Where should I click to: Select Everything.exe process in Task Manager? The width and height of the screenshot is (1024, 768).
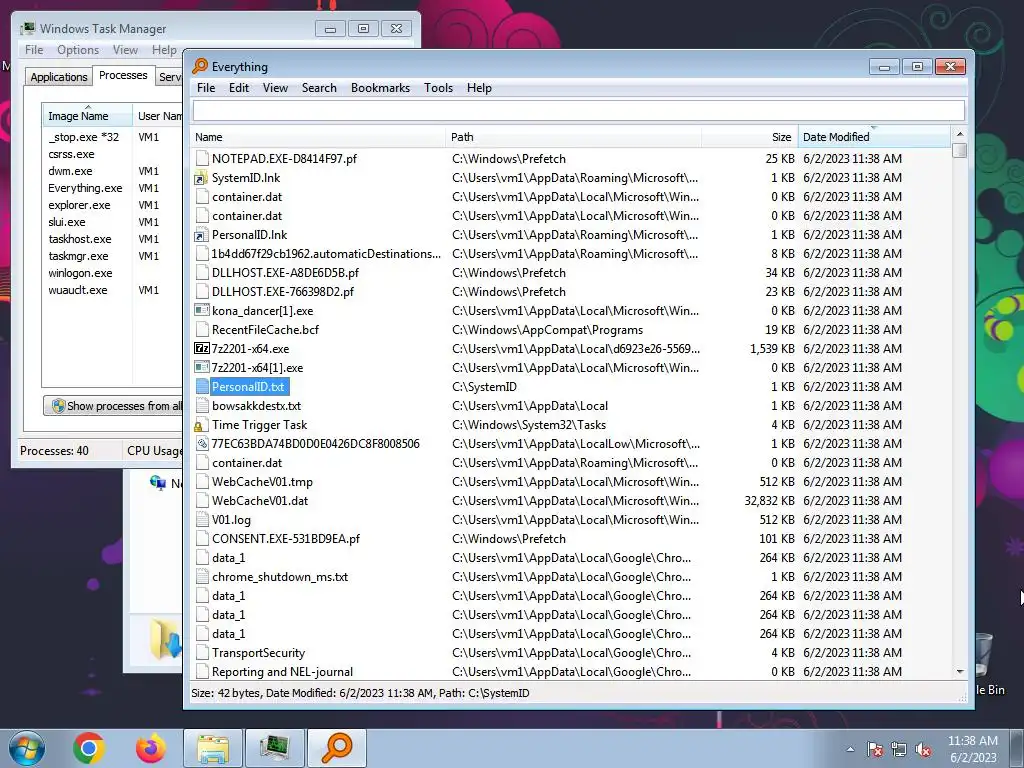click(85, 188)
